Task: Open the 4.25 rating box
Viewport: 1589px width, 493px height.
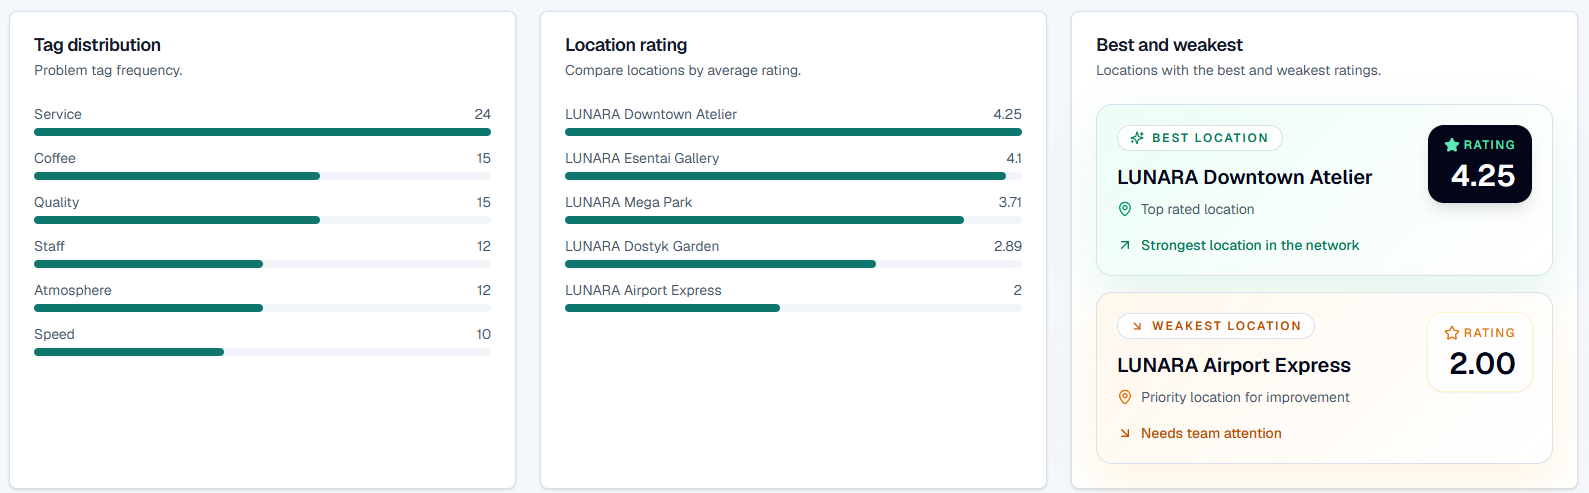Action: (1480, 164)
